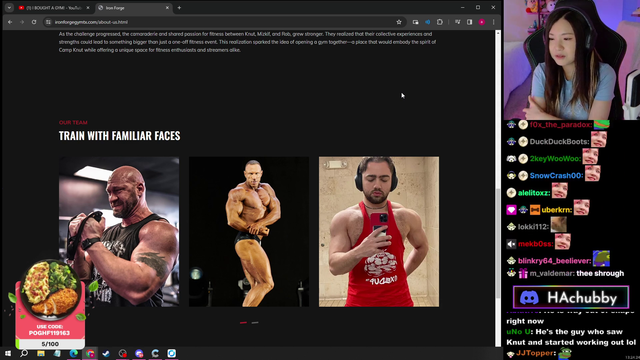Screen dimensions: 640x360
Task: Open Discord from the taskbar
Action: pyautogui.click(x=139, y=353)
